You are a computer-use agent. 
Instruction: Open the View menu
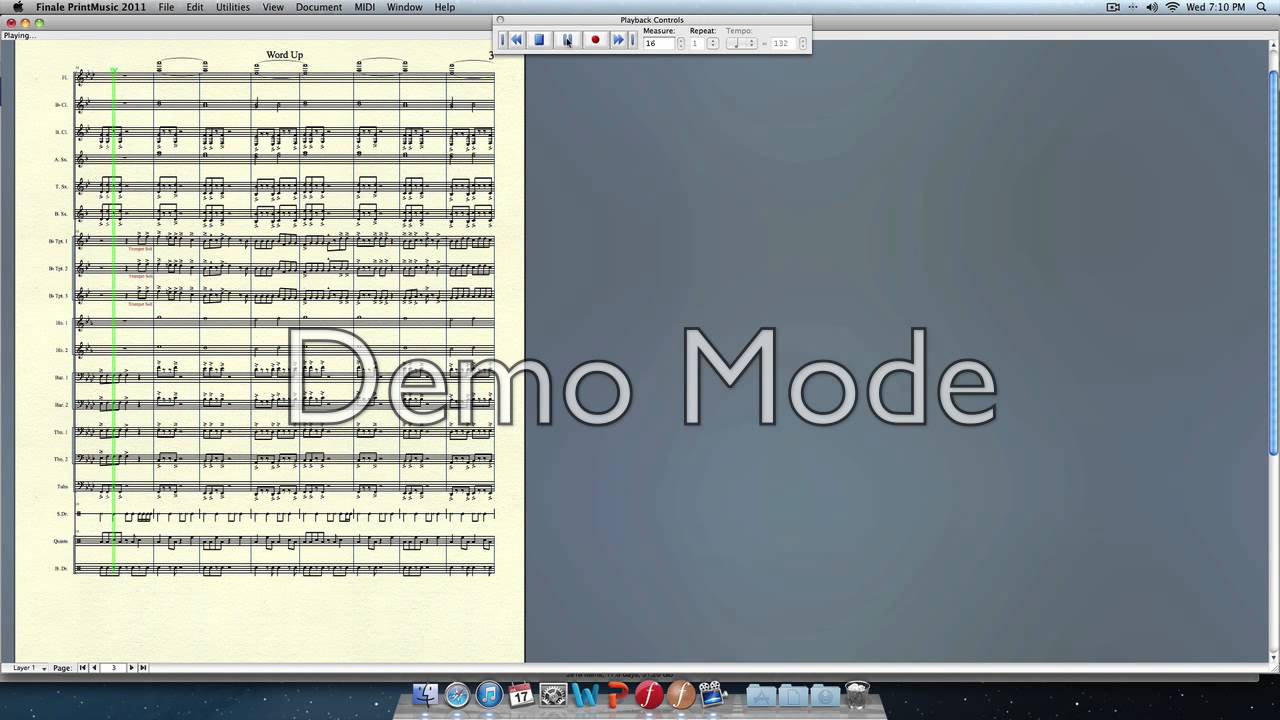(x=273, y=7)
